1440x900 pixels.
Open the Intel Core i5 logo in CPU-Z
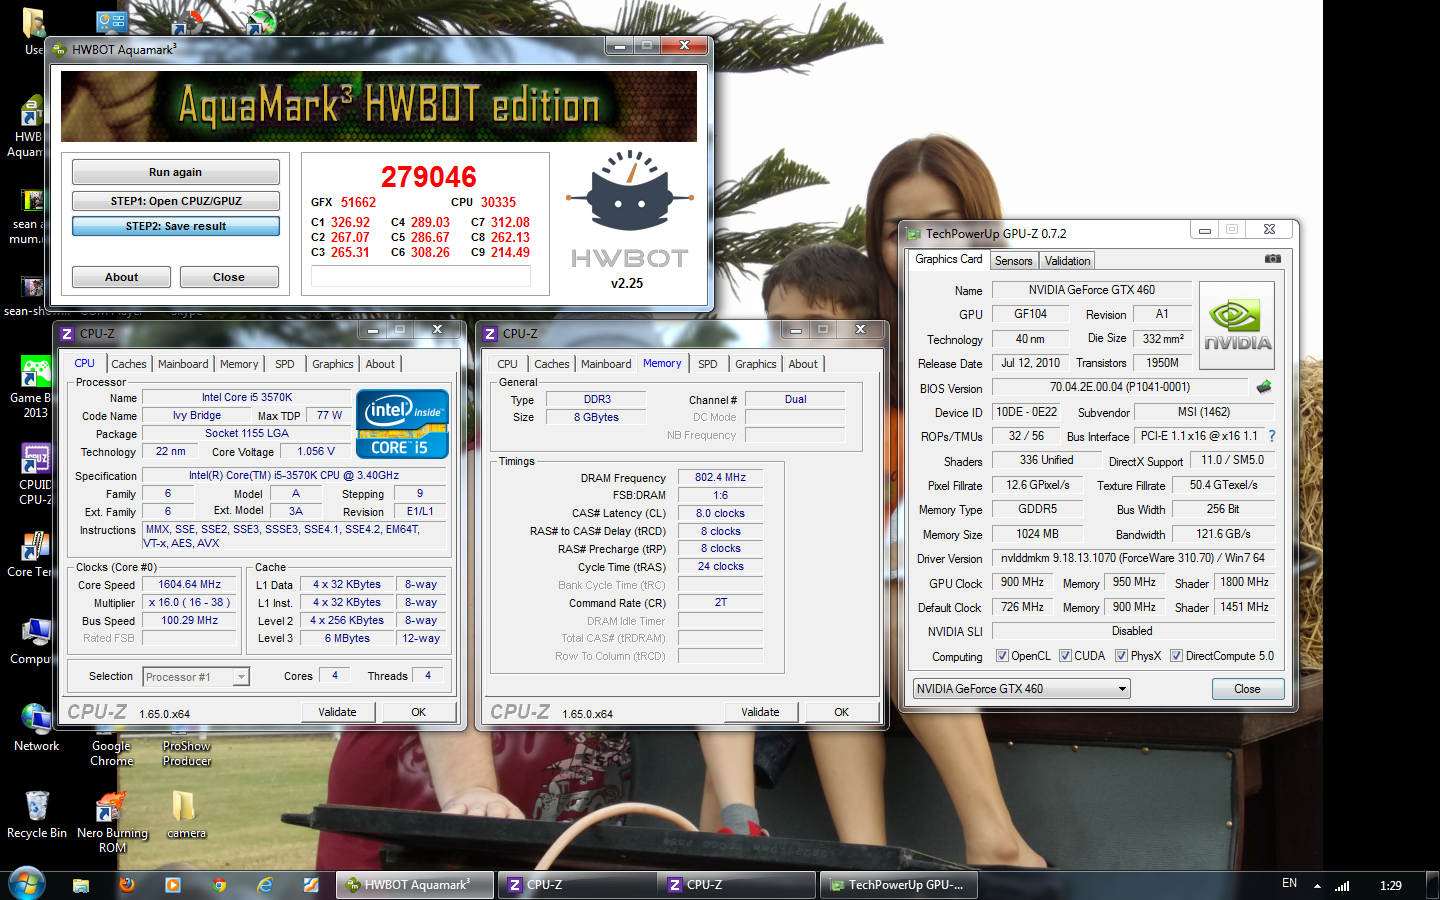pyautogui.click(x=402, y=423)
